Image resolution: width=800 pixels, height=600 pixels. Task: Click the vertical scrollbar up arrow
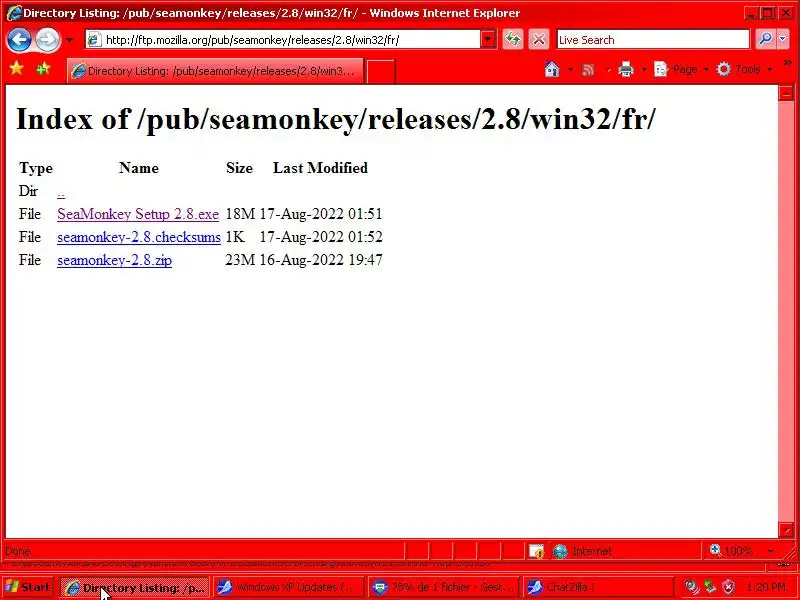click(786, 93)
